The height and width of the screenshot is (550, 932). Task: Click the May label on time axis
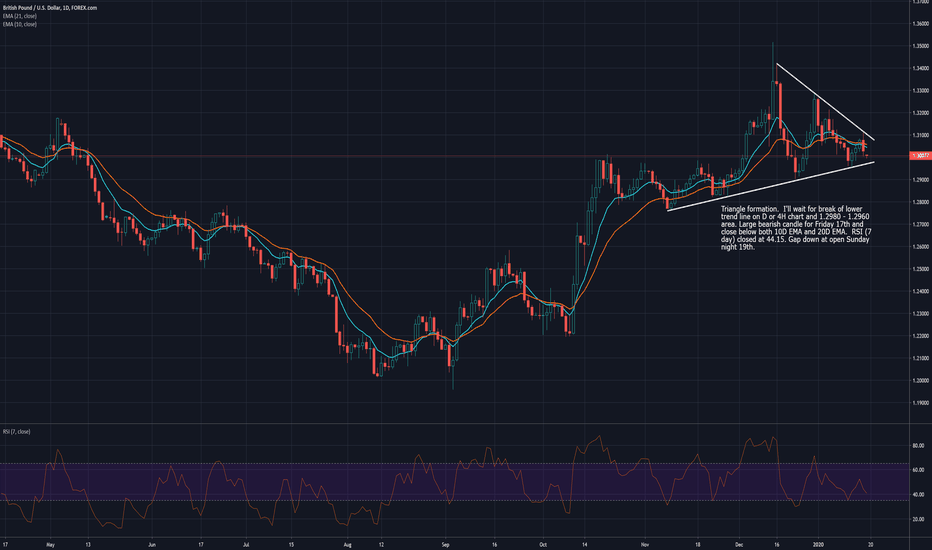49,545
